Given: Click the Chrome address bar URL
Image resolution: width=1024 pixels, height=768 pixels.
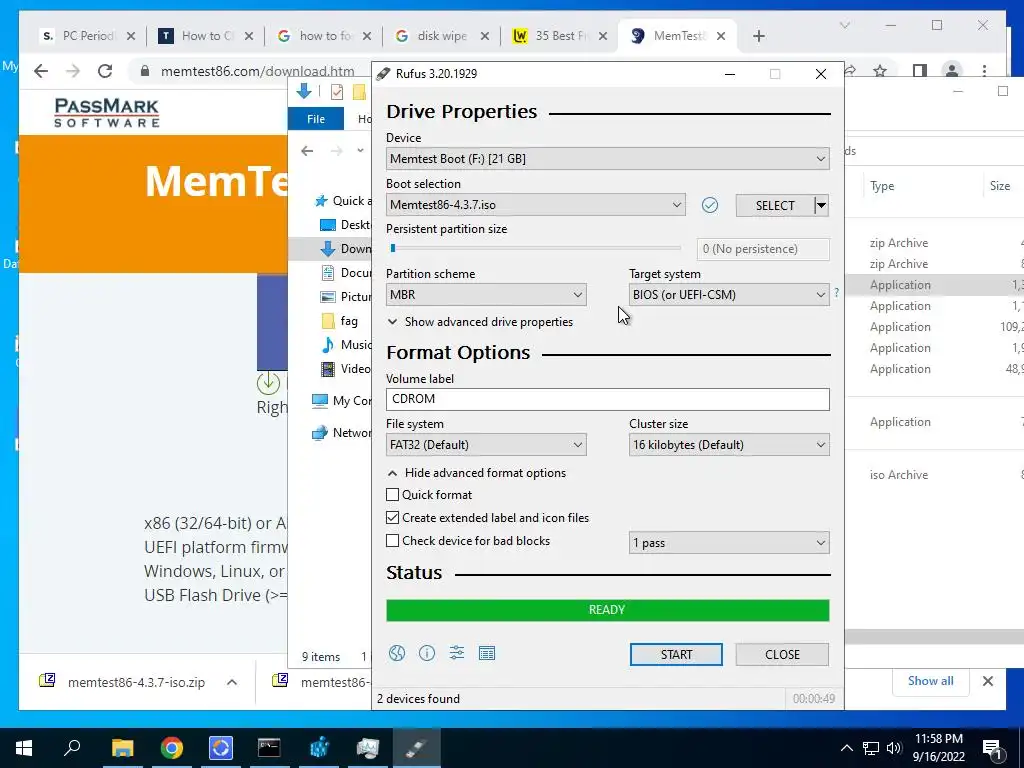Looking at the screenshot, I should pyautogui.click(x=257, y=71).
